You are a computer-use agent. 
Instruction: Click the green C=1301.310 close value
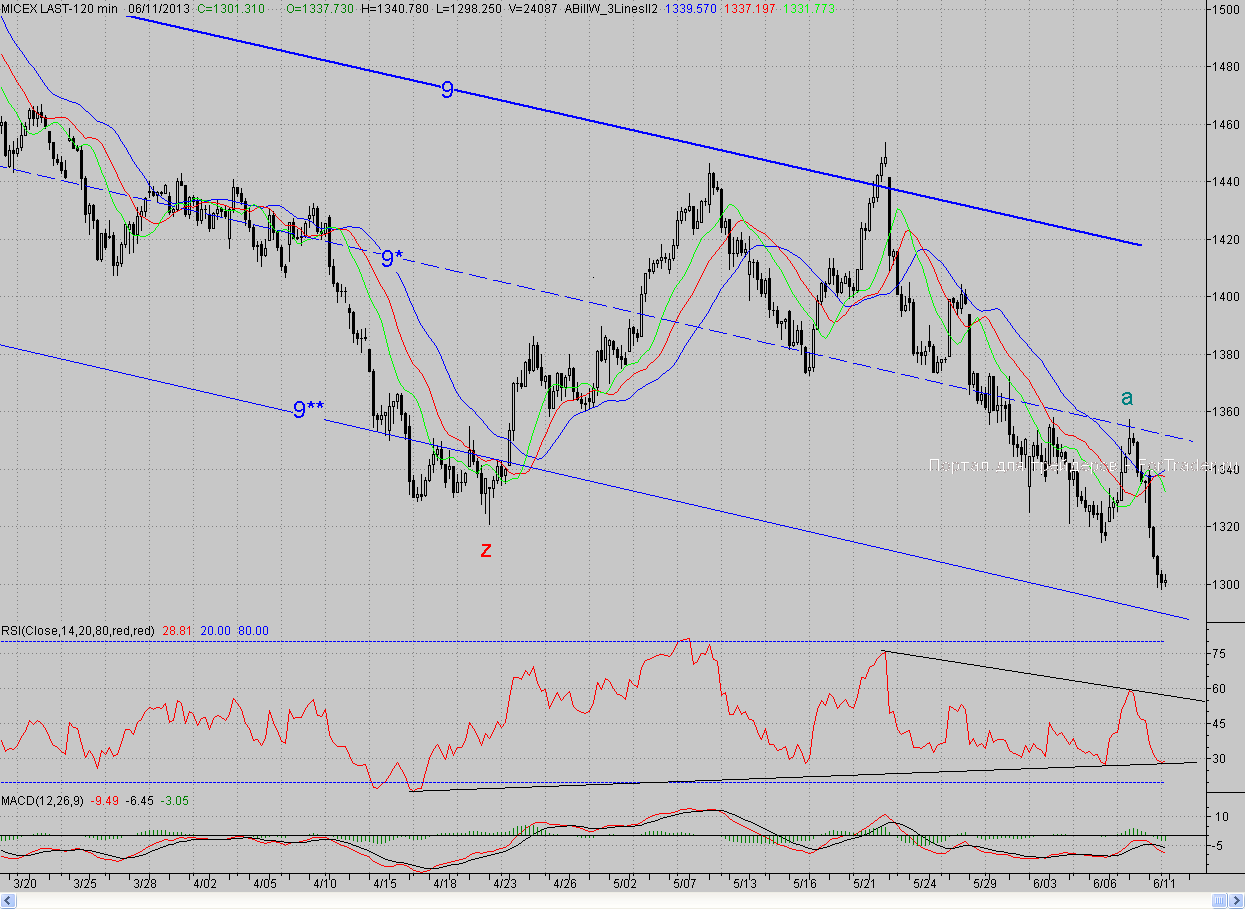coord(231,8)
